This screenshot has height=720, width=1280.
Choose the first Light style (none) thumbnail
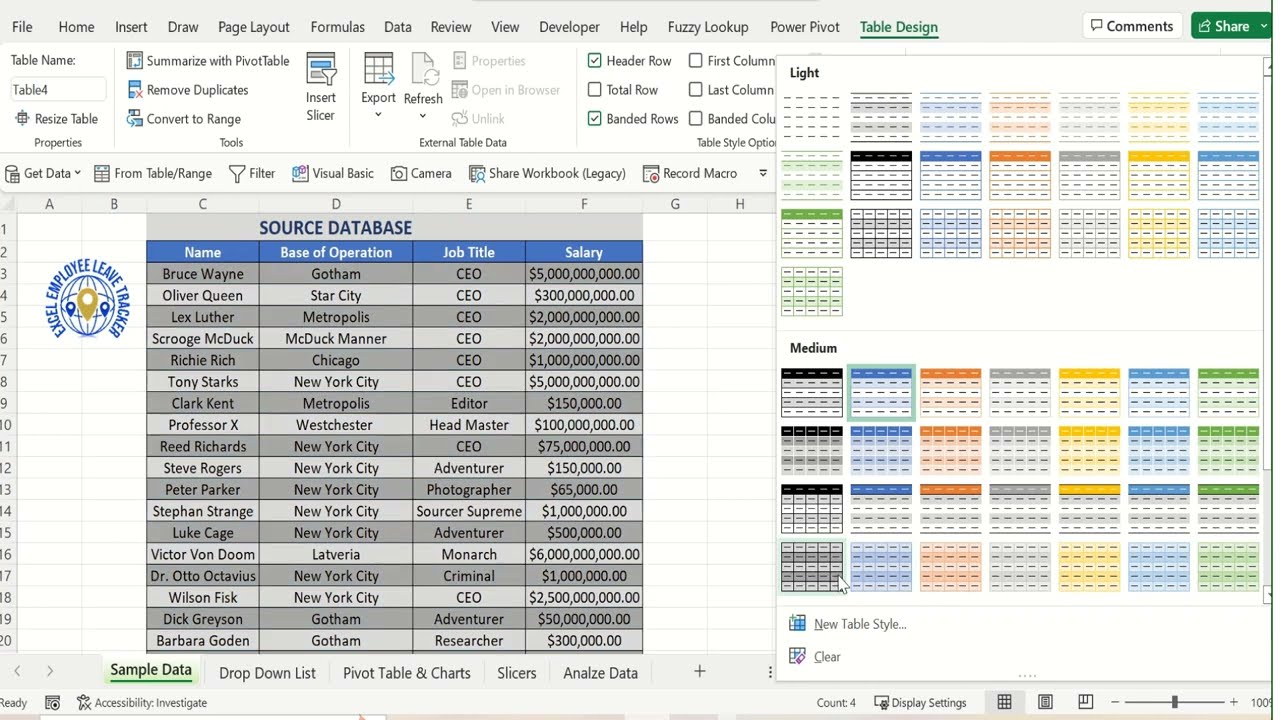pos(812,118)
